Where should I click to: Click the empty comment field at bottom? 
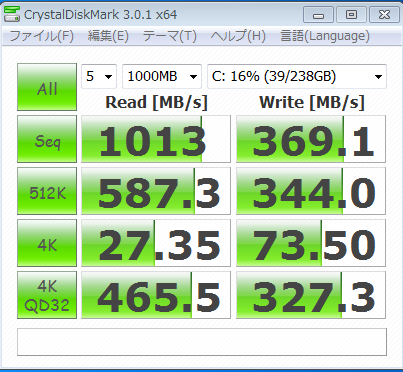(202, 342)
